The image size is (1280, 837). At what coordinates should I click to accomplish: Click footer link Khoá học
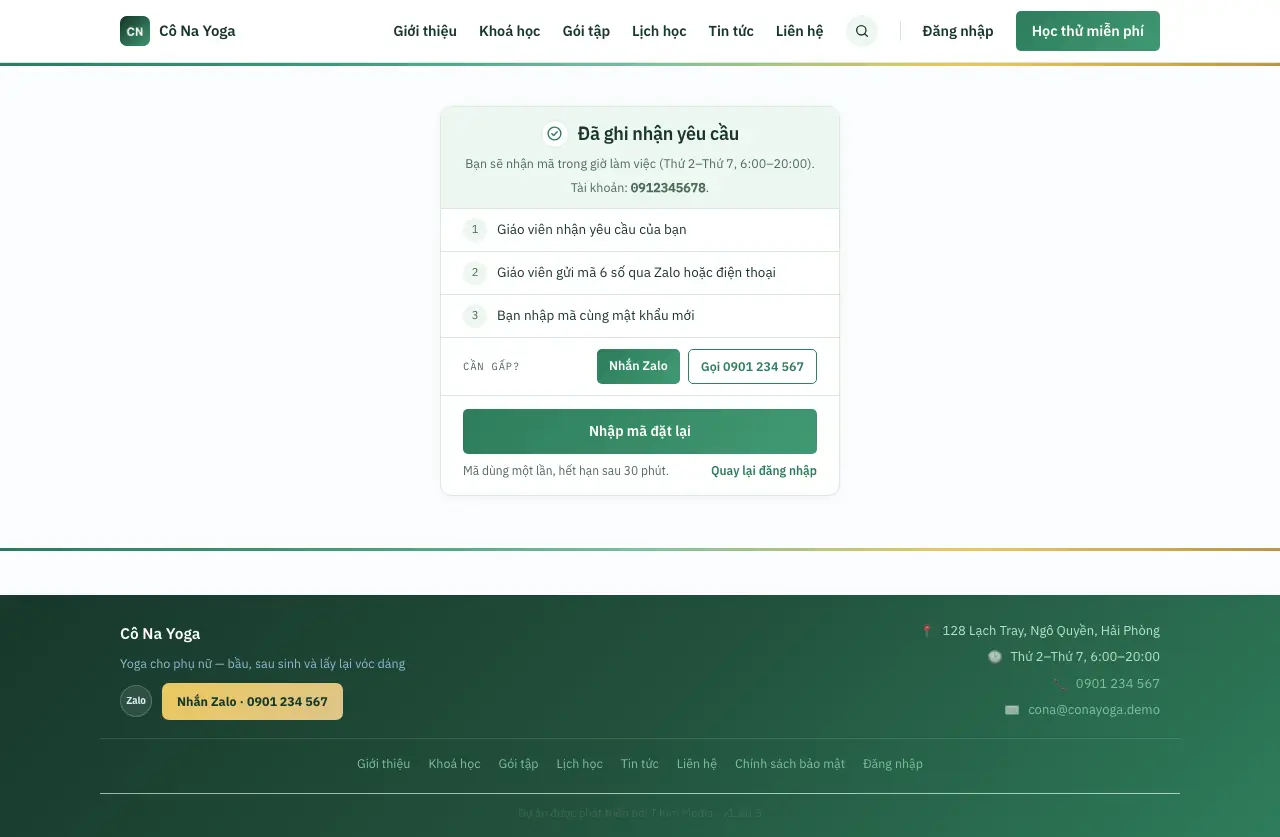click(x=455, y=764)
